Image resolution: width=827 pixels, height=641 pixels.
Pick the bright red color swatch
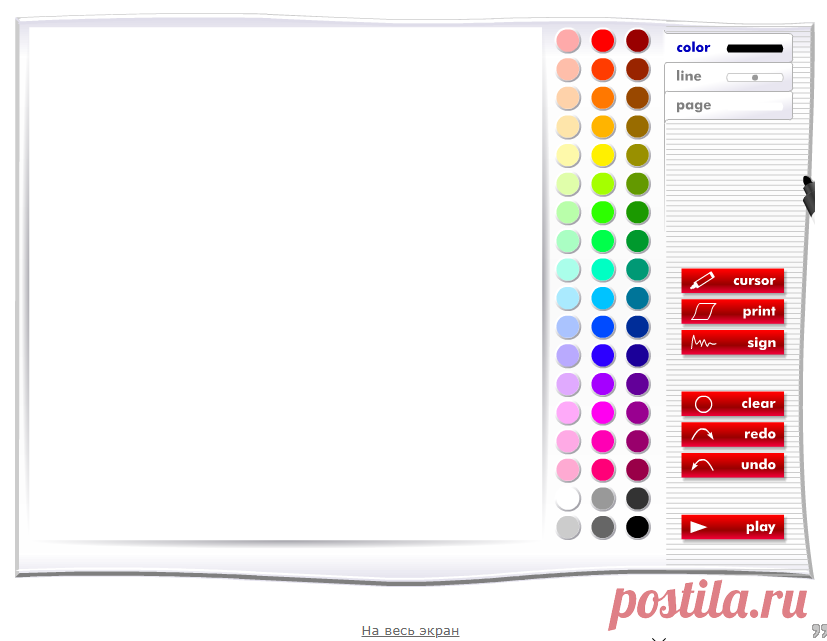pyautogui.click(x=603, y=41)
